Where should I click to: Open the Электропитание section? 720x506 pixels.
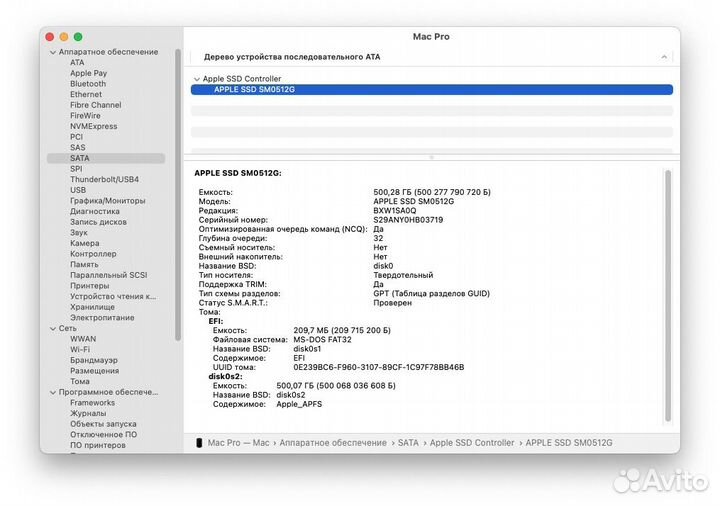(102, 317)
